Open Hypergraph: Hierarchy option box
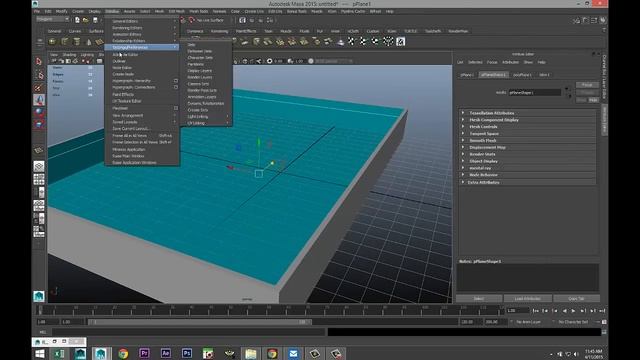The image size is (640, 360). [x=176, y=81]
